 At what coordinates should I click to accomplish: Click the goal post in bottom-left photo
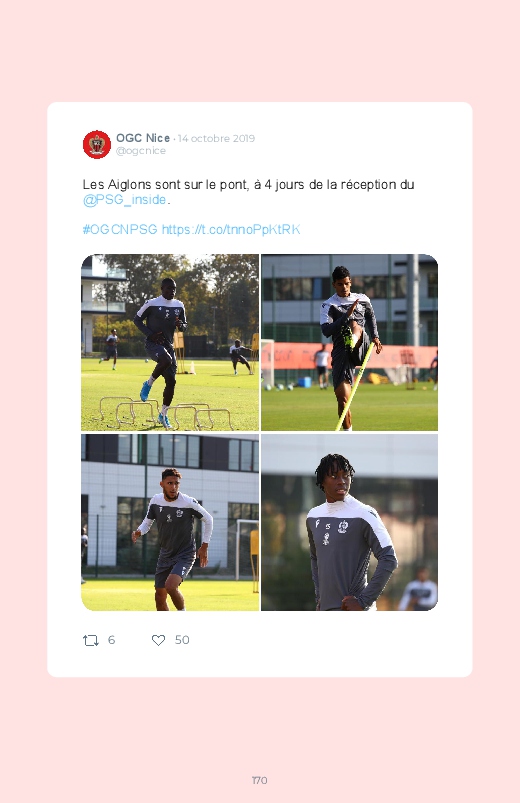246,550
